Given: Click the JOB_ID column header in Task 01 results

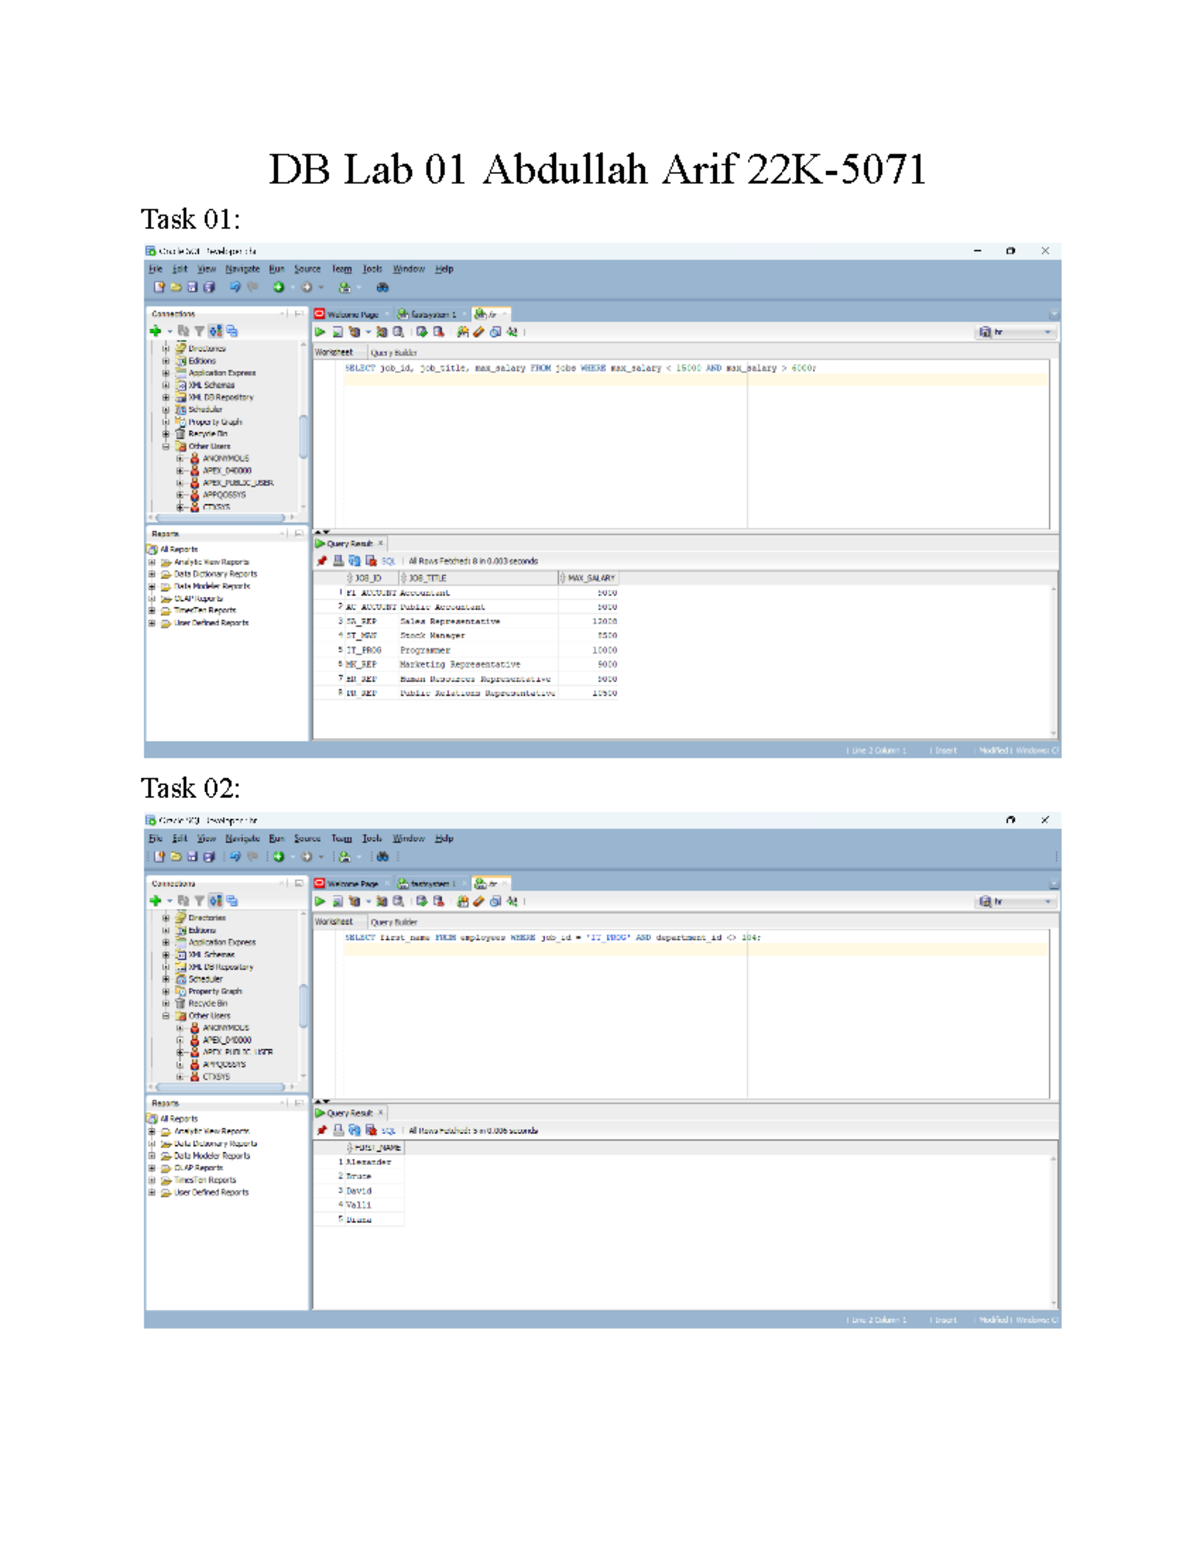Looking at the screenshot, I should 370,578.
